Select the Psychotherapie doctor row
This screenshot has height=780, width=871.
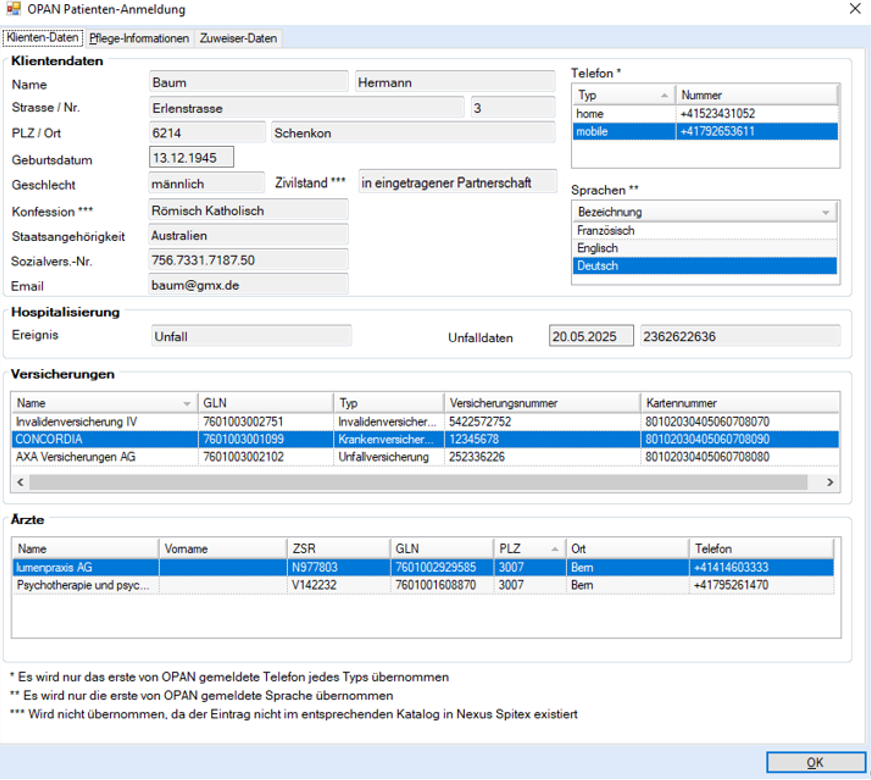coord(84,585)
